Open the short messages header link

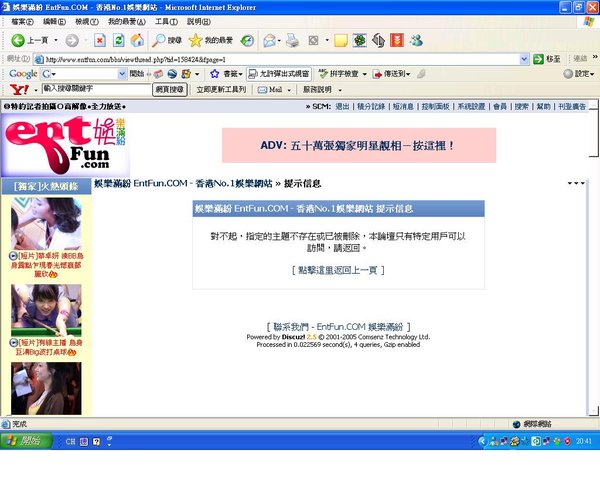403,106
